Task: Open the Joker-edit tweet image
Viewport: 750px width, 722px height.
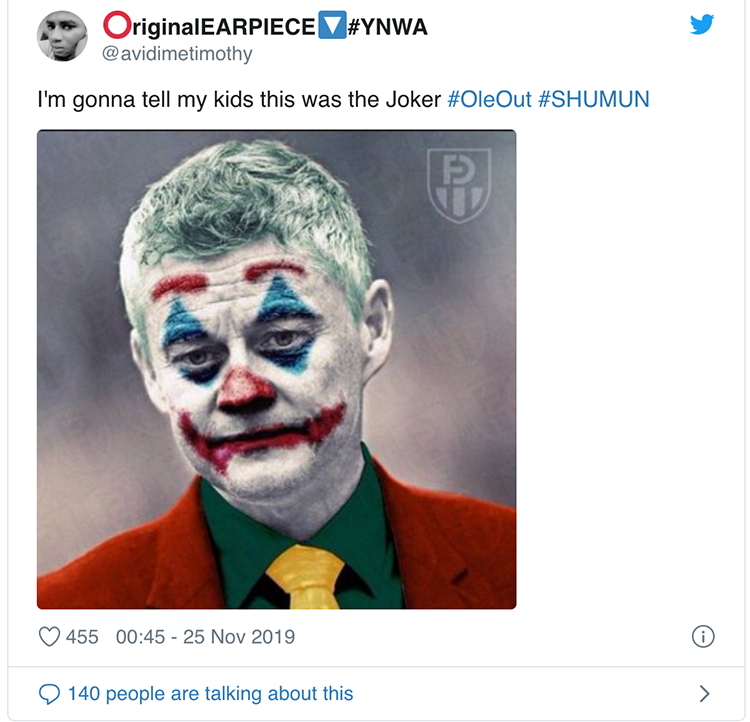Action: [x=277, y=369]
